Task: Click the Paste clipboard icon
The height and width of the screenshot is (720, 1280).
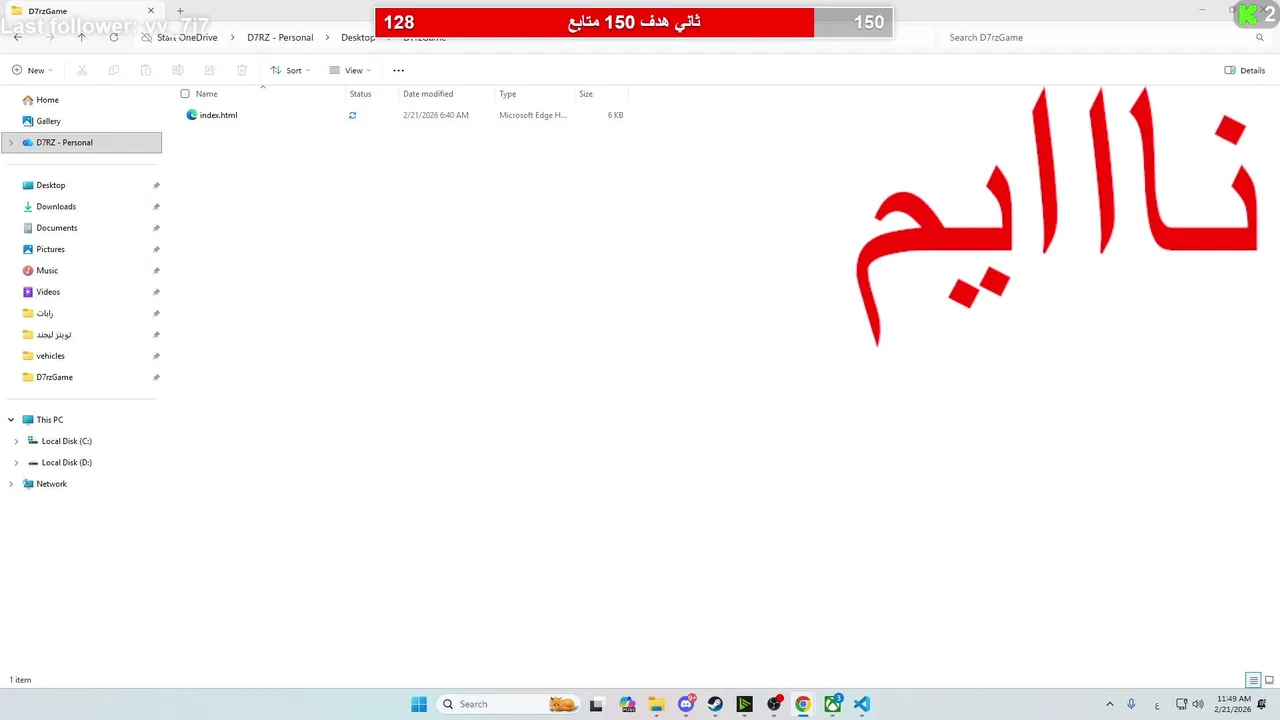Action: coord(146,70)
